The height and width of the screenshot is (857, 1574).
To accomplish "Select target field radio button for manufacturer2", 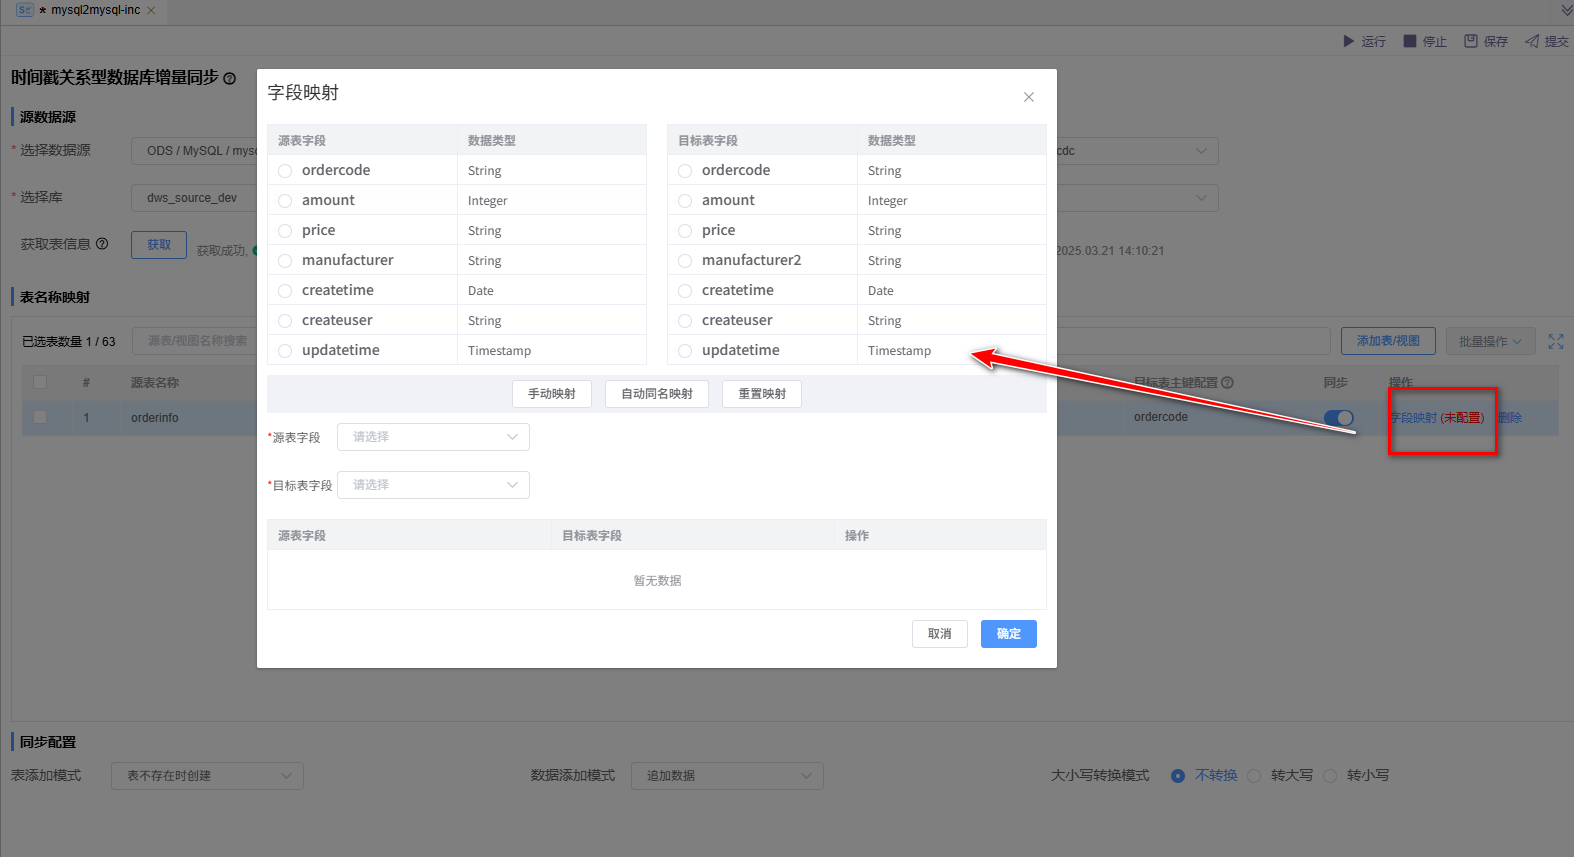I will point(685,261).
